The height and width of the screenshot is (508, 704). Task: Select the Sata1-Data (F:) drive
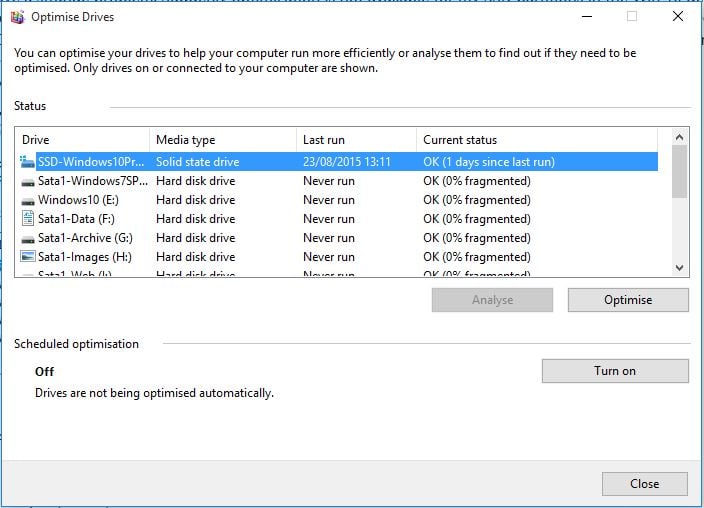click(x=339, y=219)
